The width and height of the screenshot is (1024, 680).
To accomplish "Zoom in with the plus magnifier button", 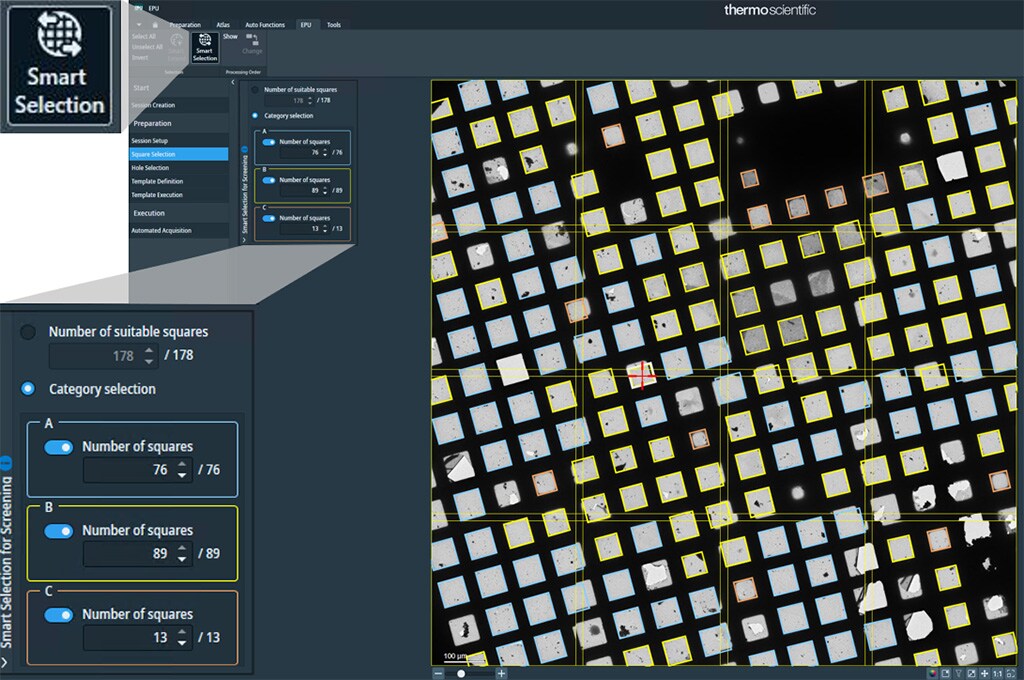I will pos(502,673).
